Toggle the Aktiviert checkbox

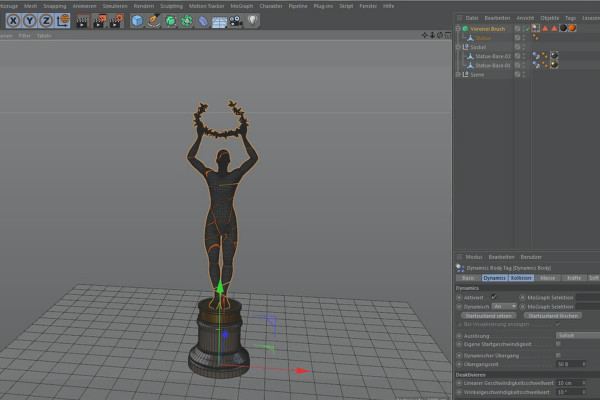494,297
